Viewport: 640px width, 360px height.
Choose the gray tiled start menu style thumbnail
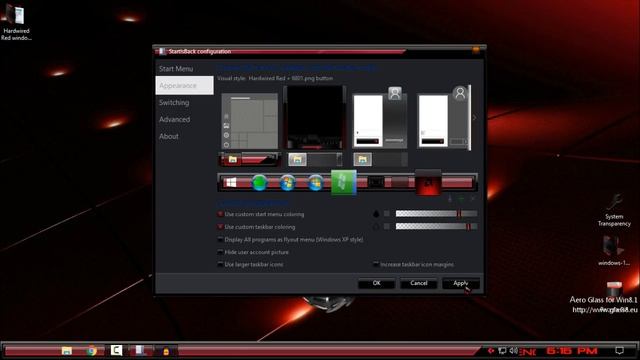(x=250, y=122)
